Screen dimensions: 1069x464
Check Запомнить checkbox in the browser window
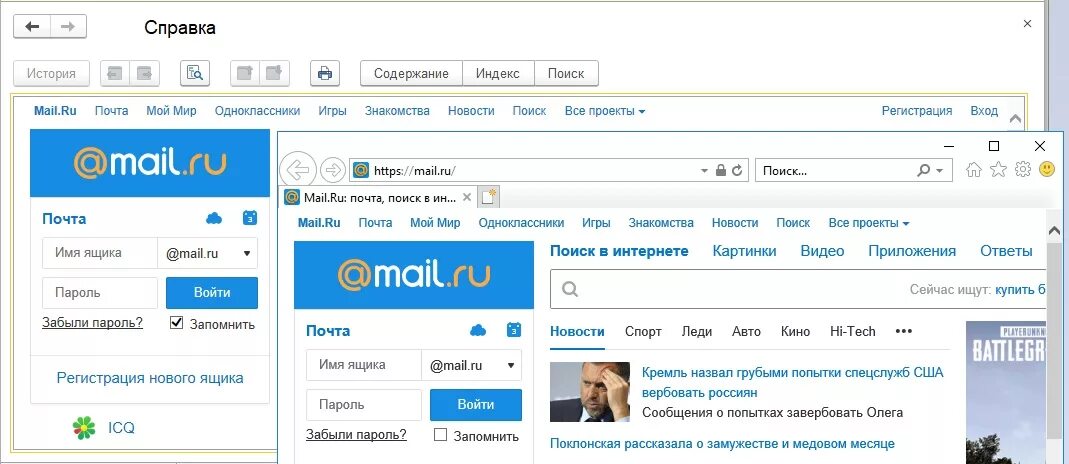tap(440, 435)
